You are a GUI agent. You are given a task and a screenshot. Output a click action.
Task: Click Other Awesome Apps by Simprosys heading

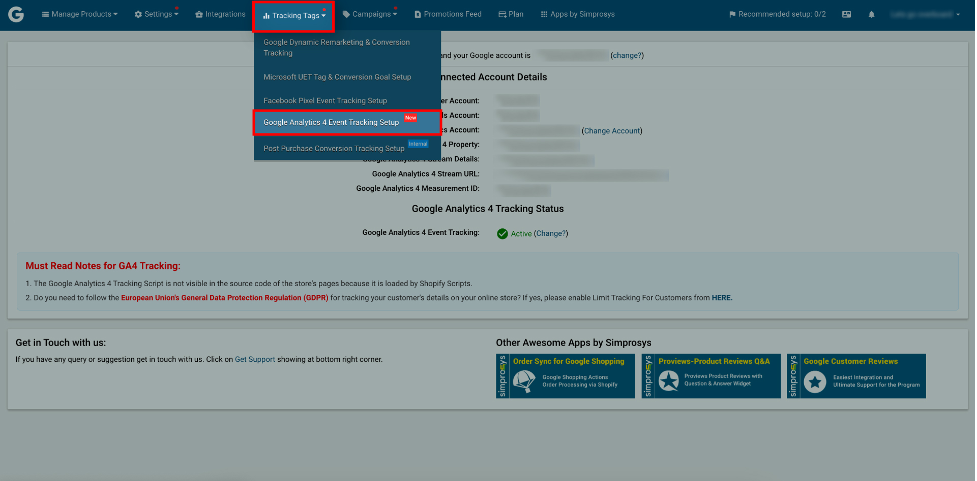(574, 343)
